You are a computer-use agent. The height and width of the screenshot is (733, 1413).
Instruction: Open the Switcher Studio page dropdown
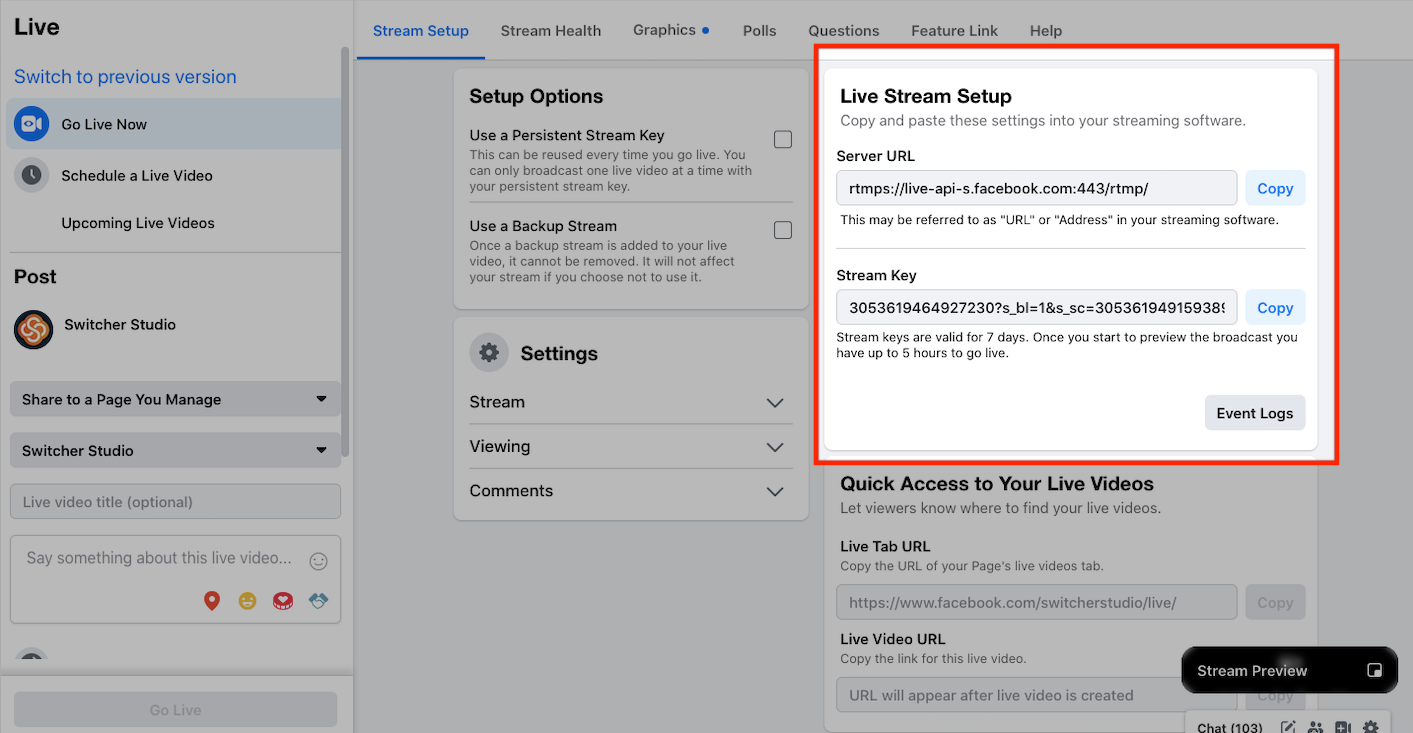point(175,450)
